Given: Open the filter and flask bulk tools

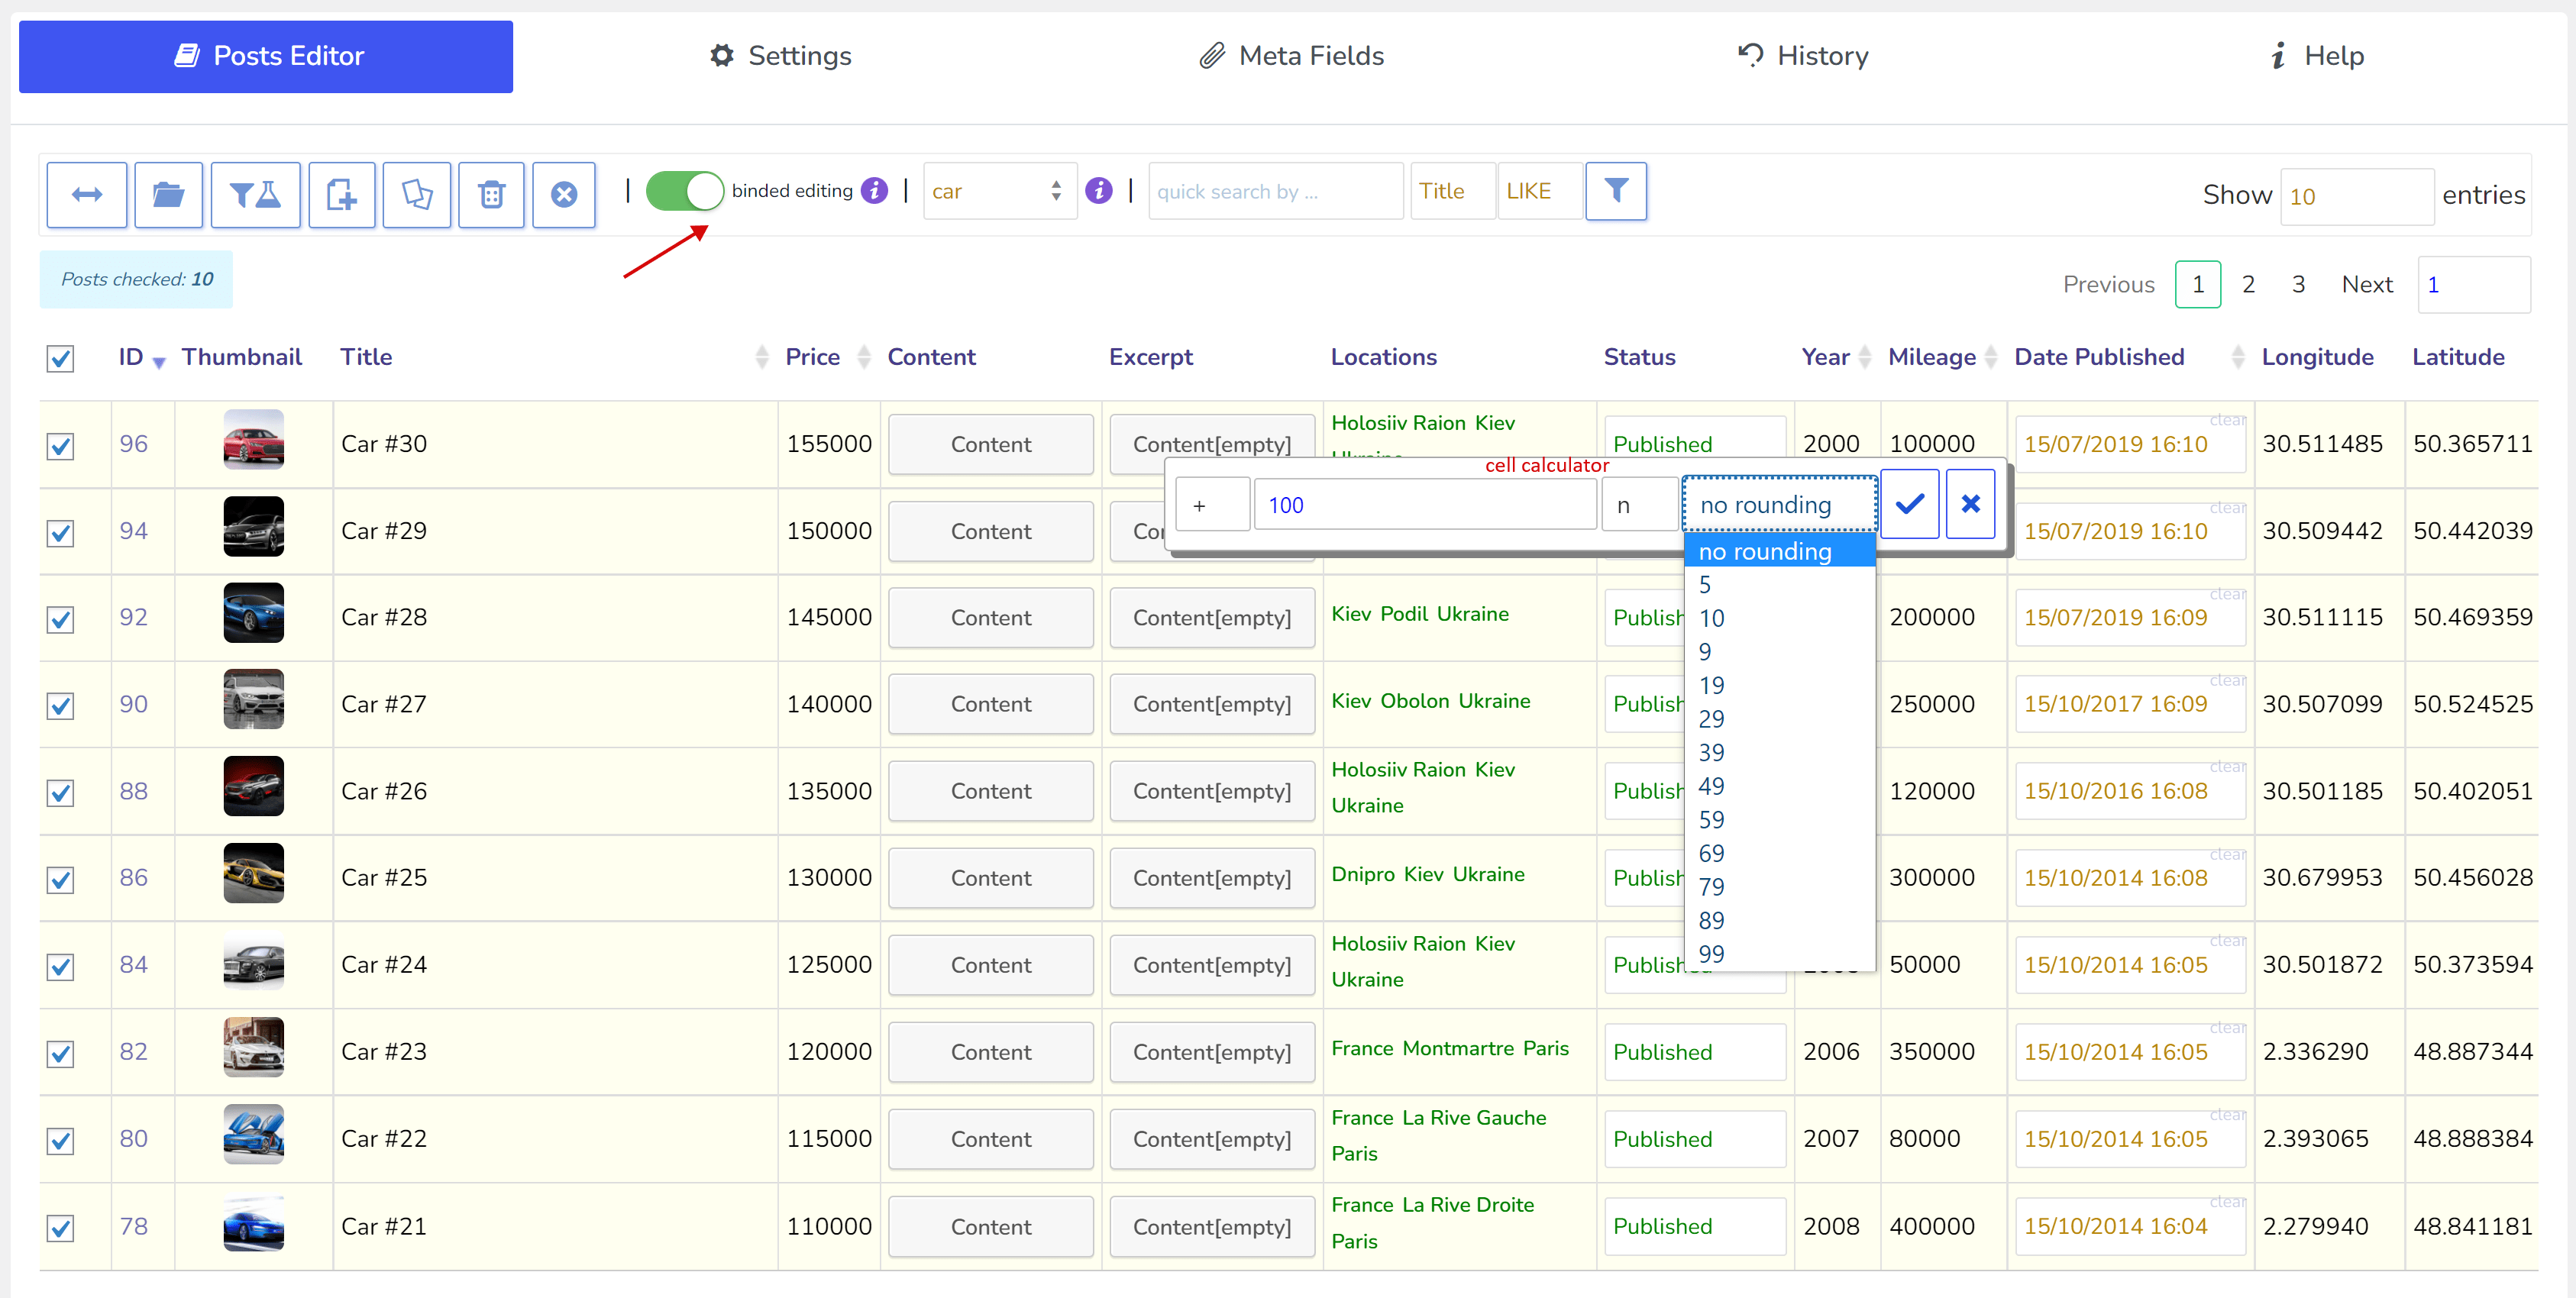Looking at the screenshot, I should [x=255, y=194].
